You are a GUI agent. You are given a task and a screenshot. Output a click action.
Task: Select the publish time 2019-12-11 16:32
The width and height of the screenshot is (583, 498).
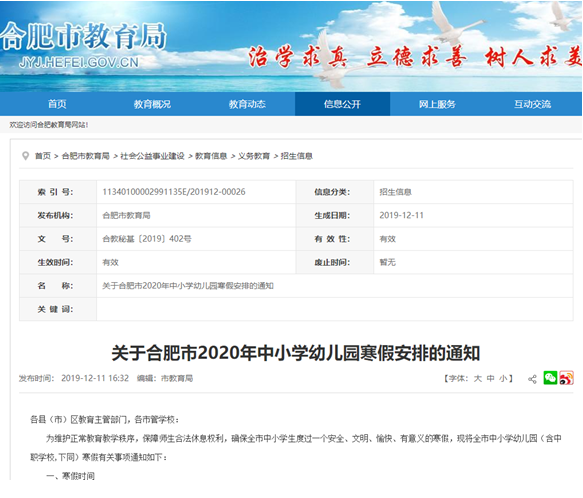coord(95,378)
